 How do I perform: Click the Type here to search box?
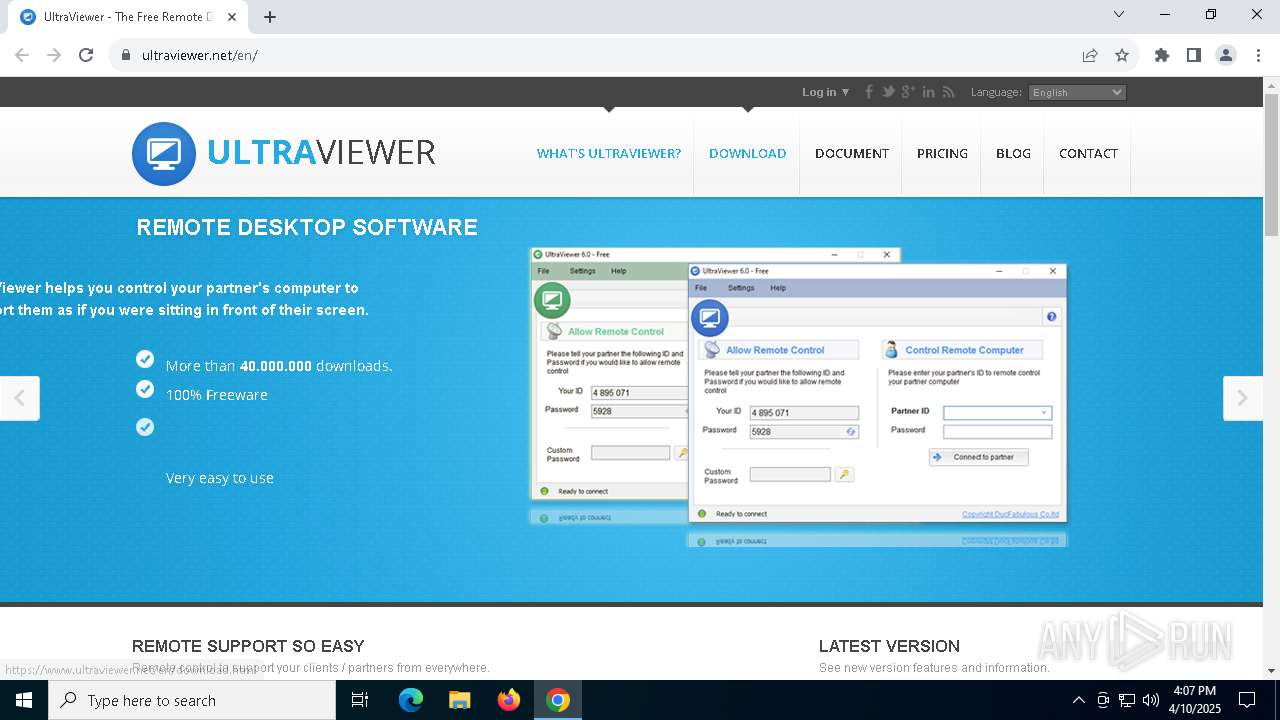tap(192, 700)
